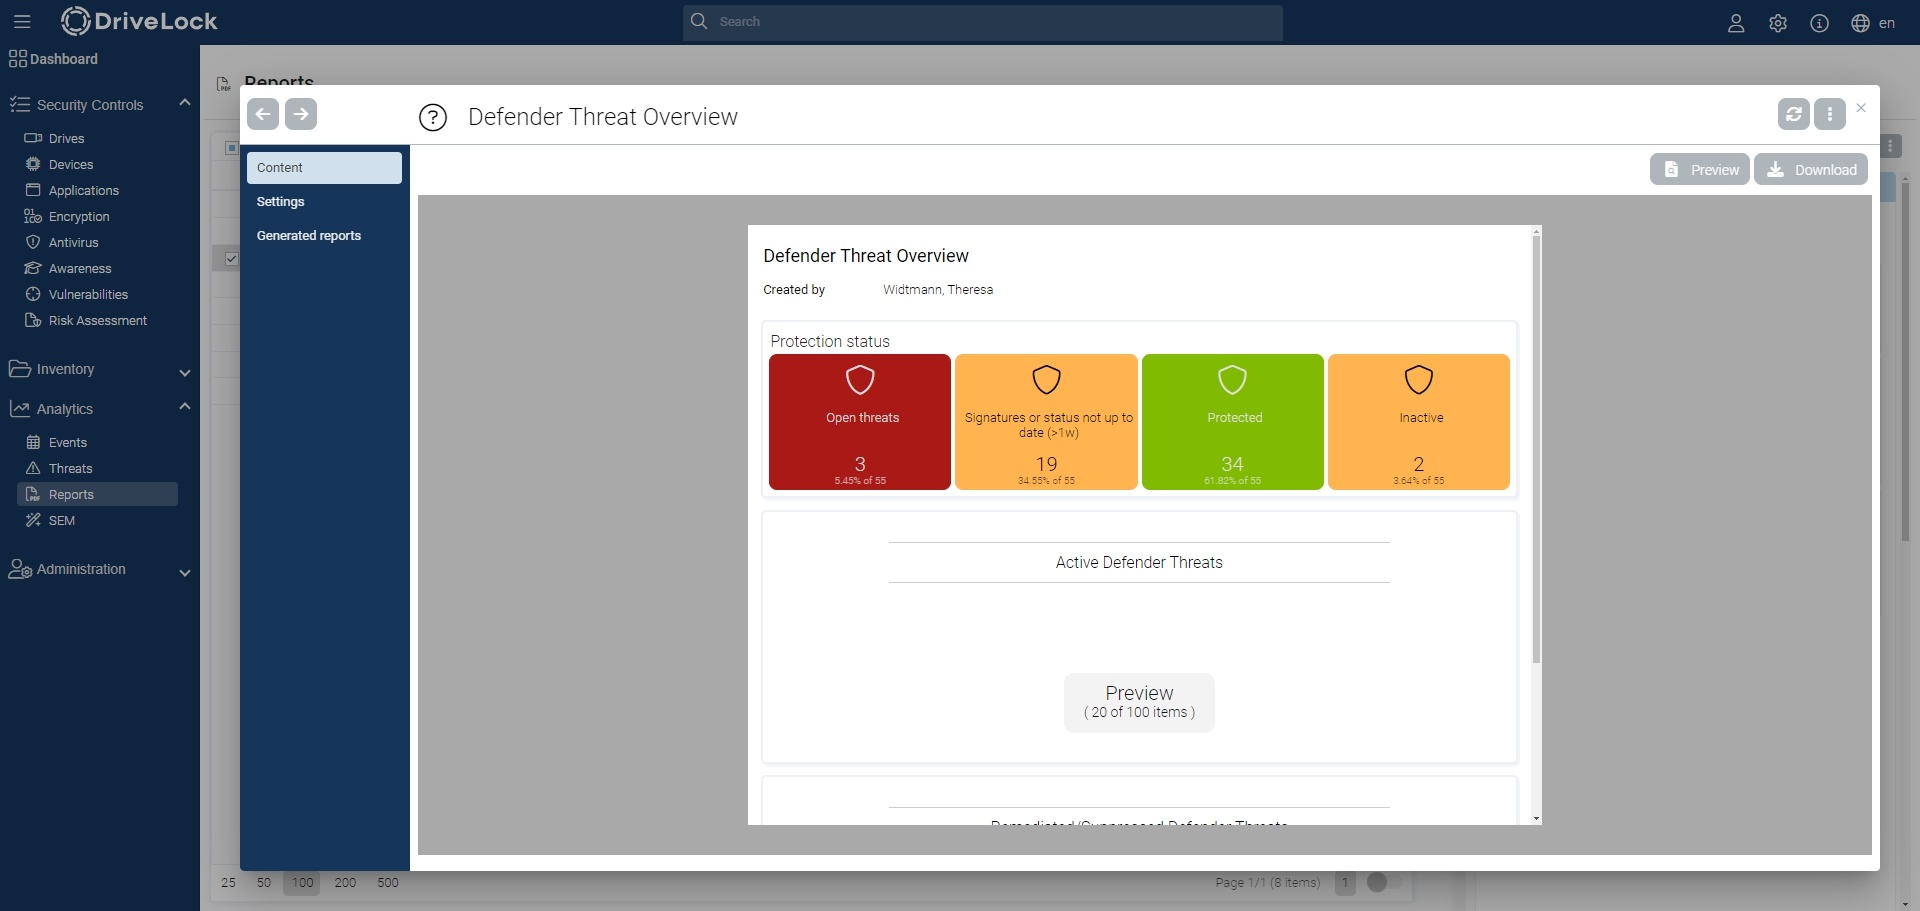Set page size to 25
1920x911 pixels.
pos(229,883)
